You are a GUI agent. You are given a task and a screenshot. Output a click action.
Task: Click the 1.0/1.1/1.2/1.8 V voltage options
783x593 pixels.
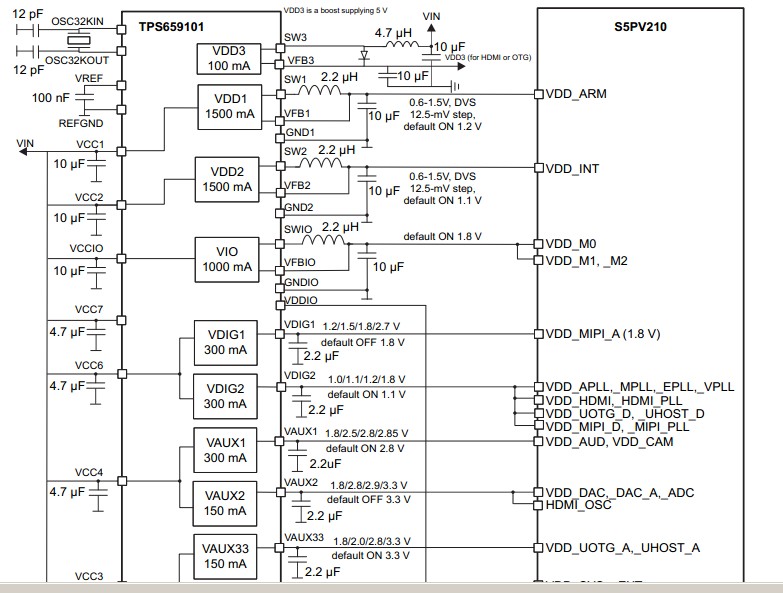[367, 380]
